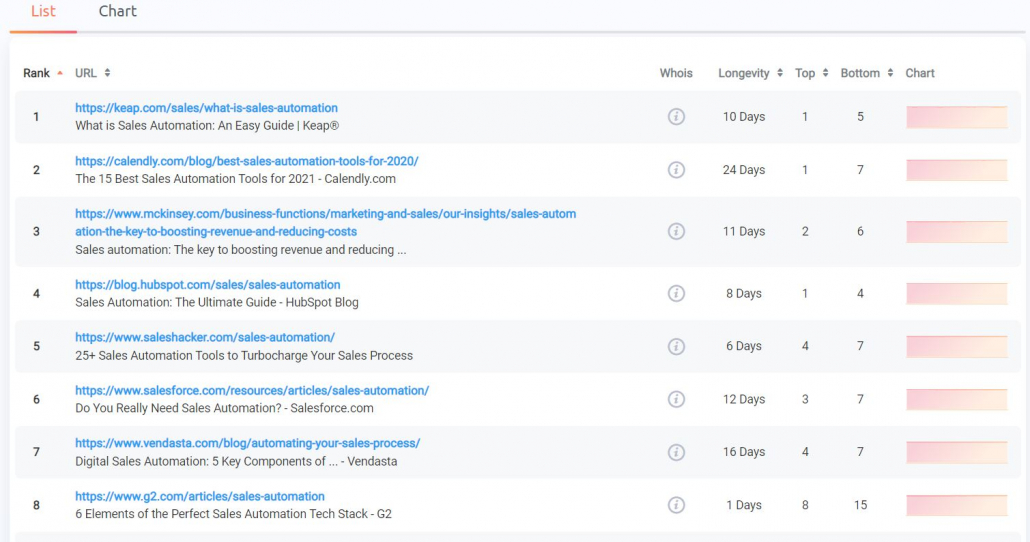
Task: Open saleshacker.com sales-automation link
Action: point(205,337)
